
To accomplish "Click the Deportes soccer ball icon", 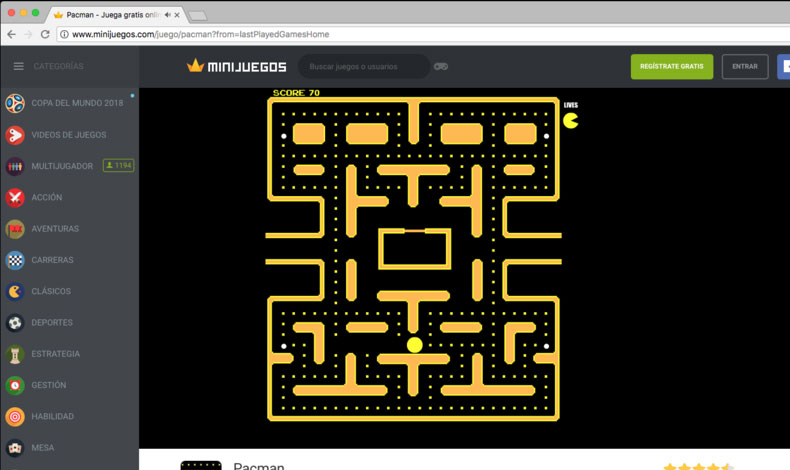I will pos(15,322).
